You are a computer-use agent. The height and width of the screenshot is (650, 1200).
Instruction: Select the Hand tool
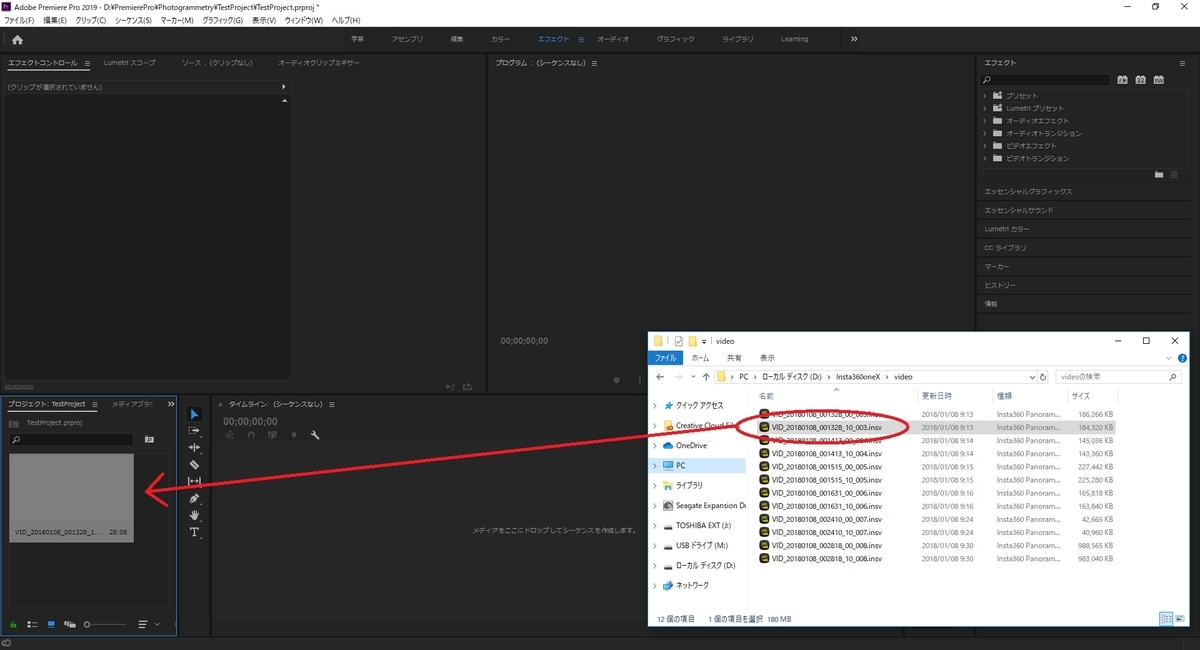[x=195, y=515]
